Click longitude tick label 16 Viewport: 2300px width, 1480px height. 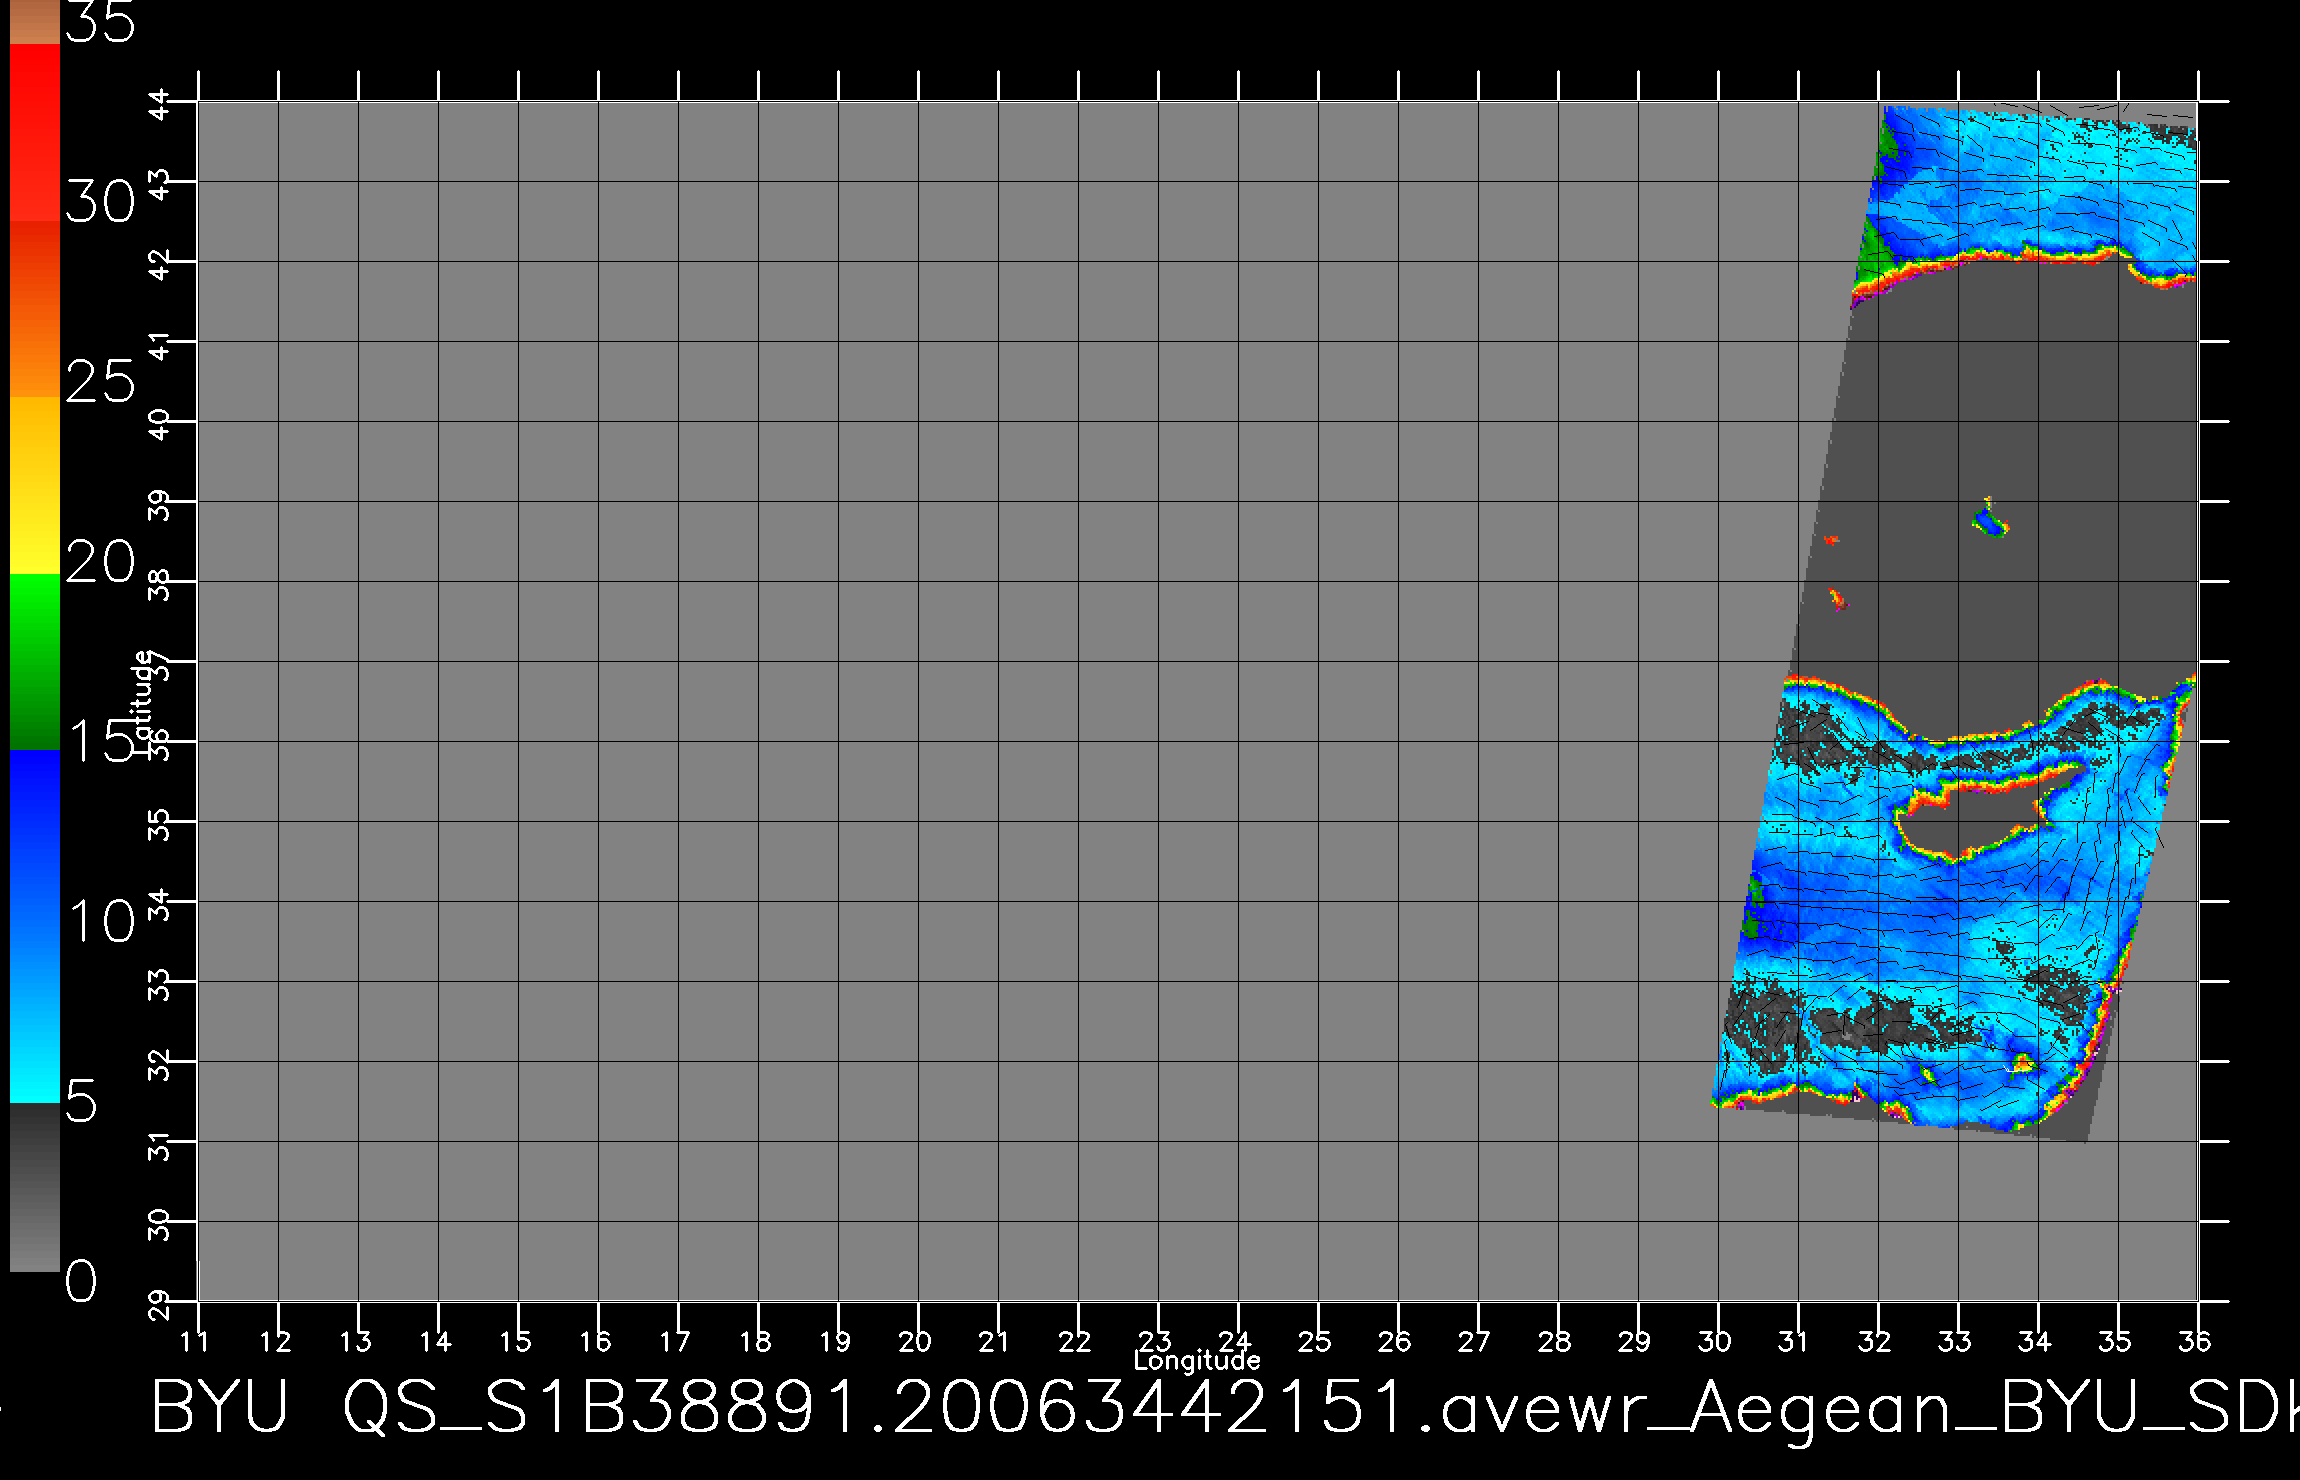pos(595,1341)
